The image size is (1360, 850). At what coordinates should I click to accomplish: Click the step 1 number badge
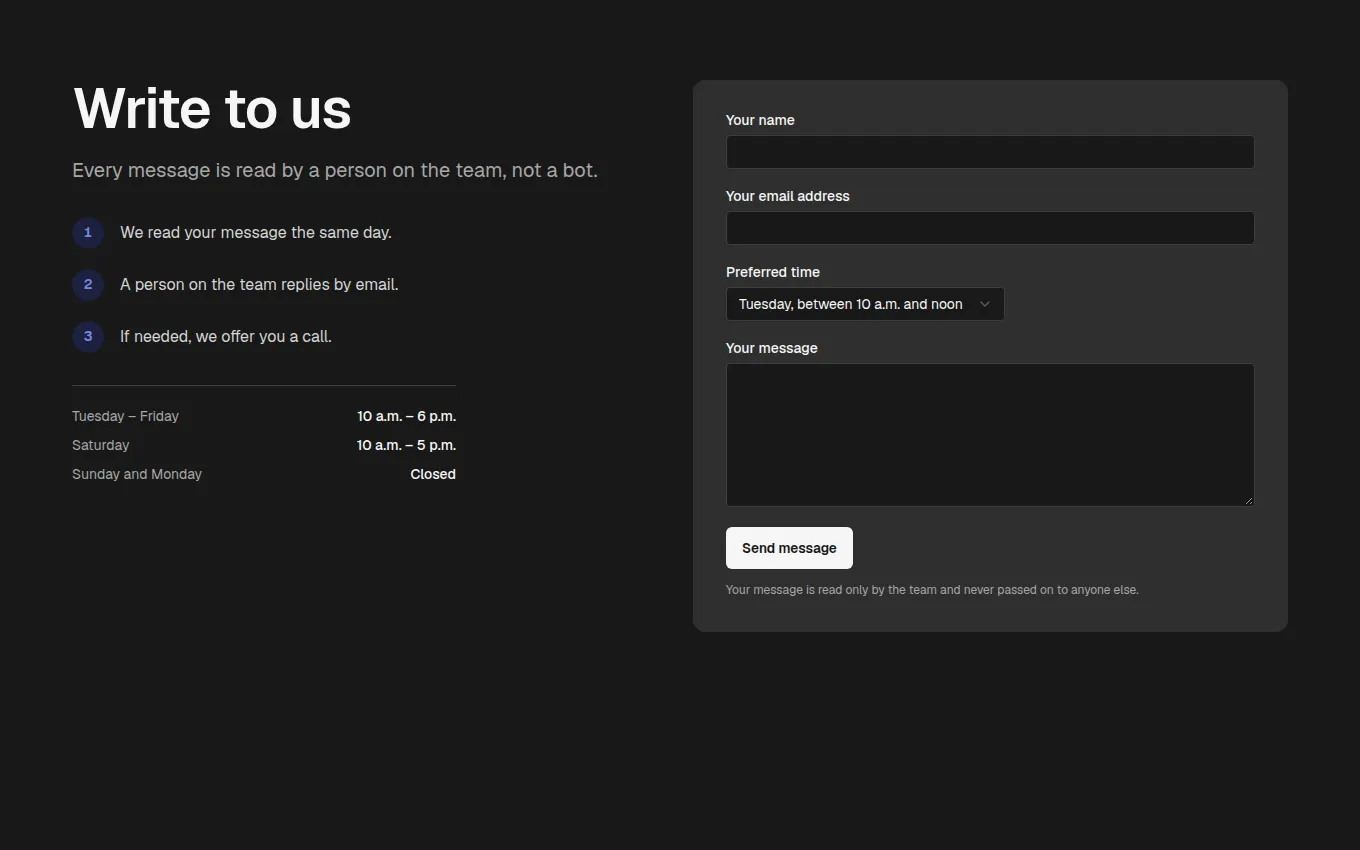coord(88,233)
